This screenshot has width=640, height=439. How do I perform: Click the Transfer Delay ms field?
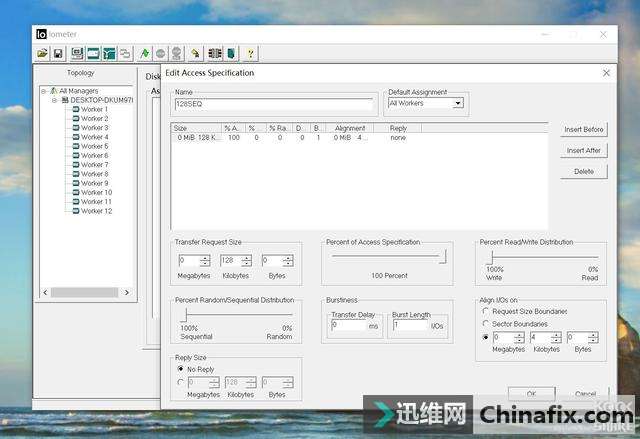(x=349, y=326)
